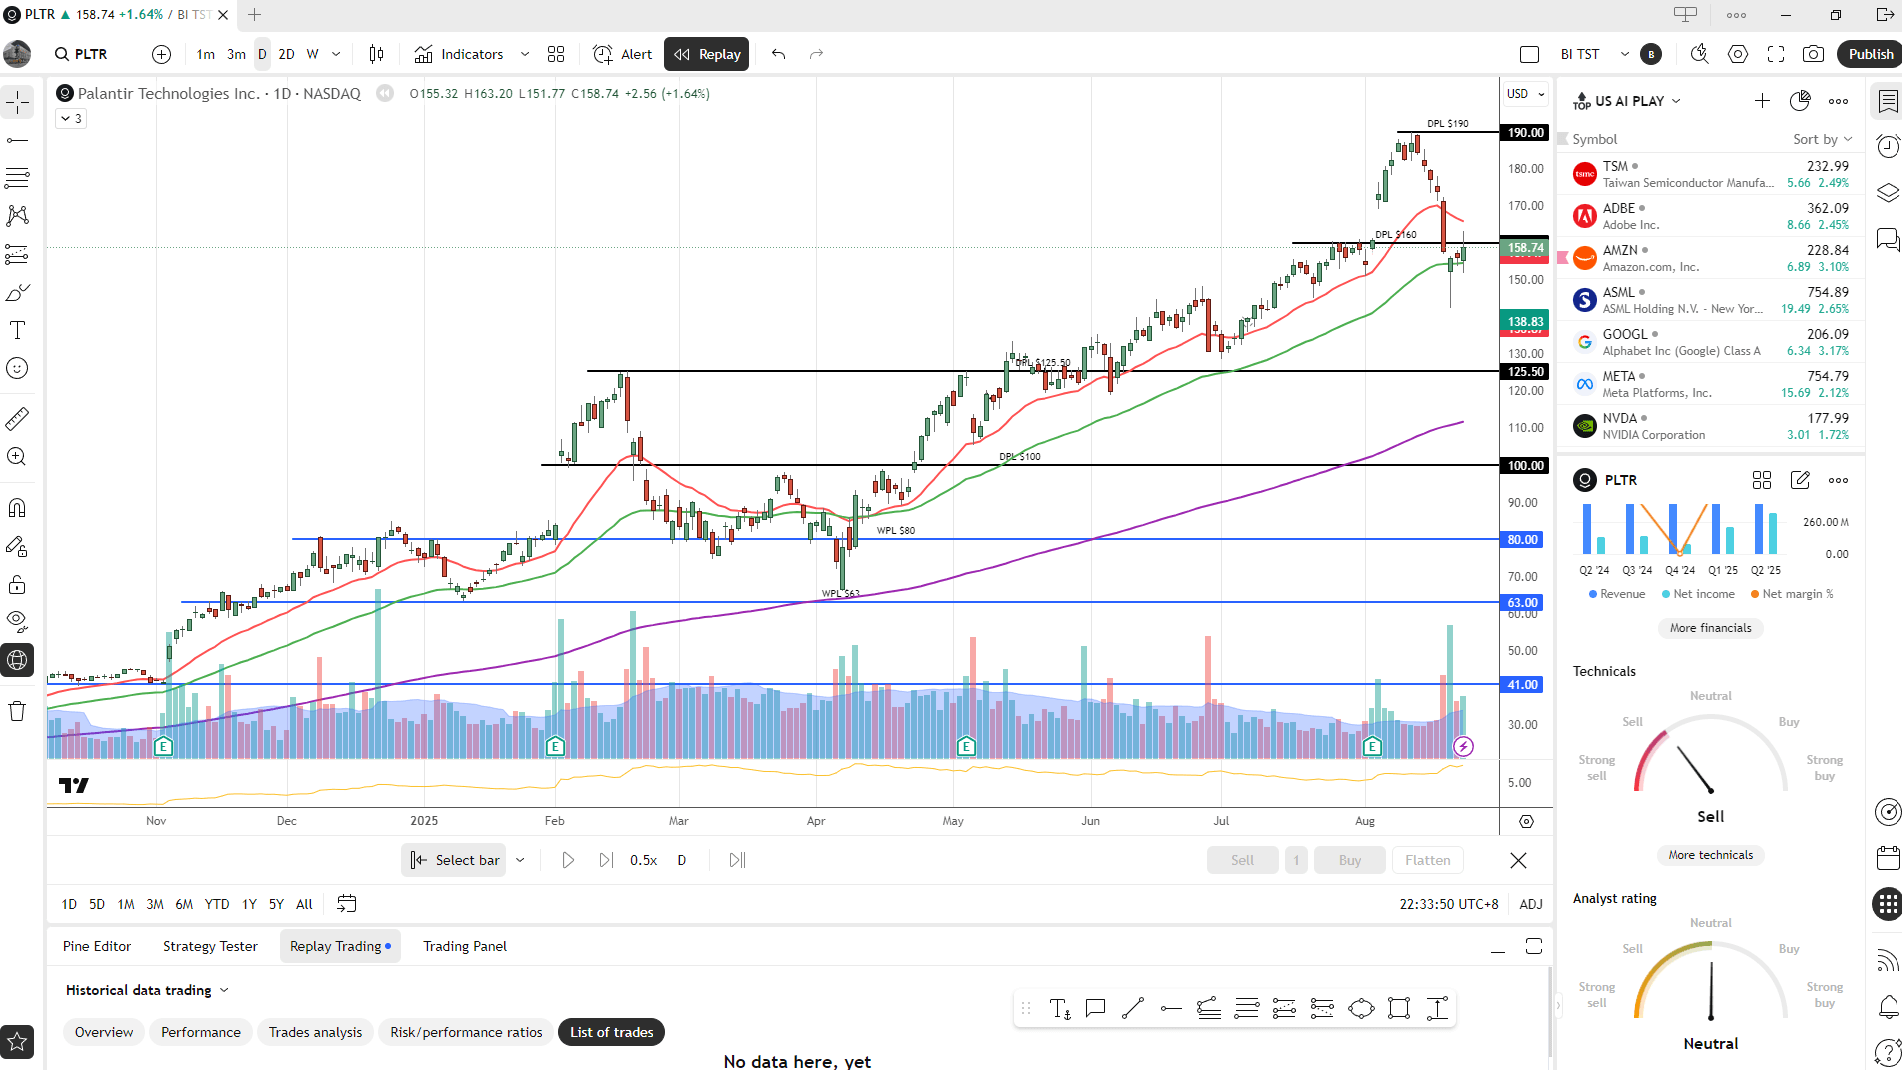
Task: Select the XABCD Pattern tool
Action: click(x=18, y=215)
